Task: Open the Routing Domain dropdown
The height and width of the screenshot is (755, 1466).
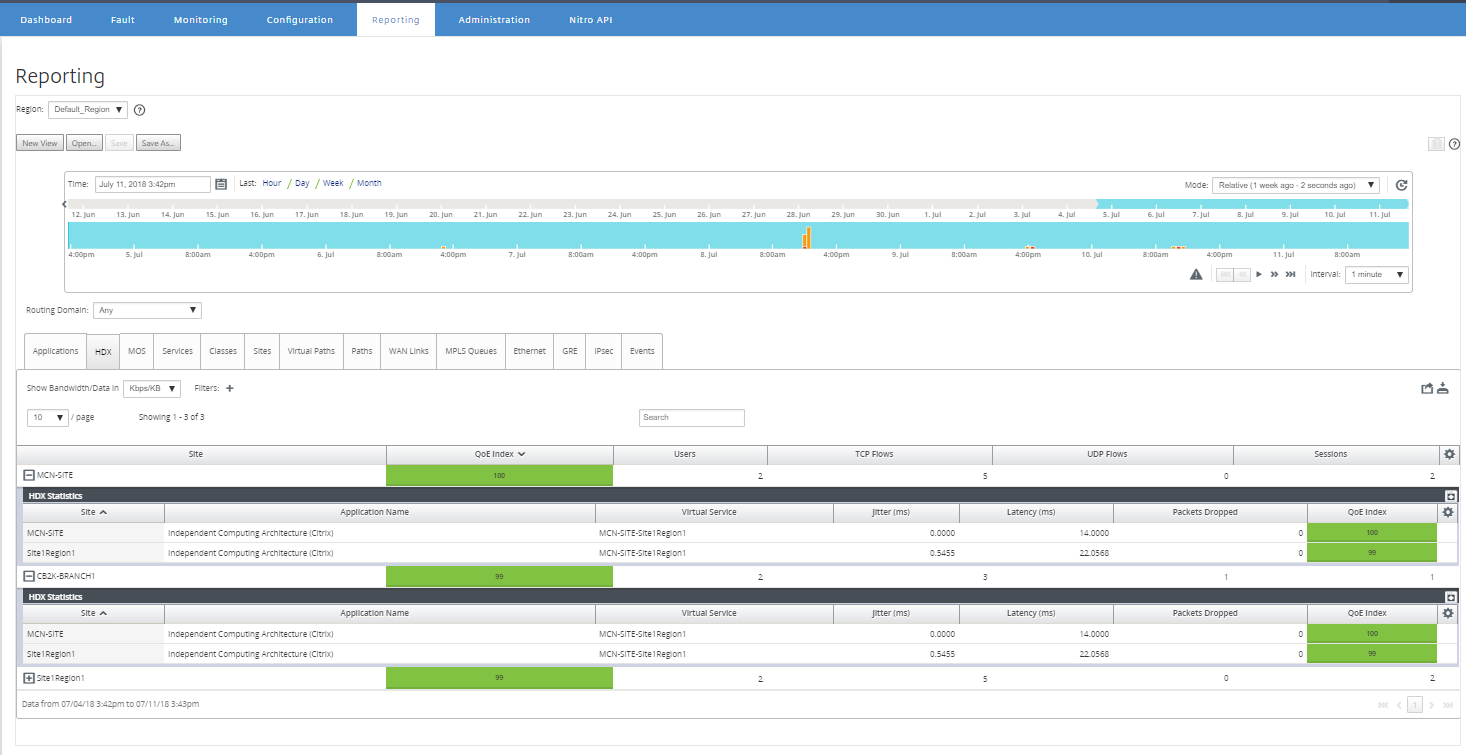Action: 147,310
